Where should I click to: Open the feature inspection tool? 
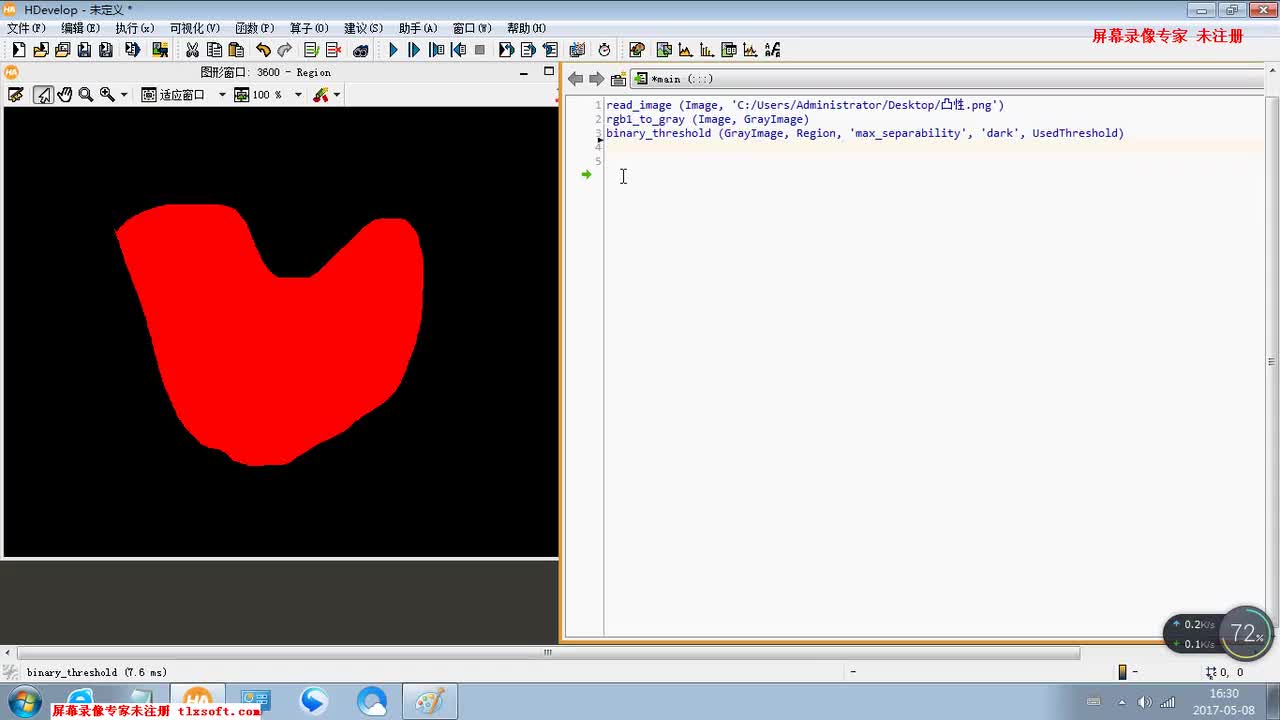(x=729, y=50)
